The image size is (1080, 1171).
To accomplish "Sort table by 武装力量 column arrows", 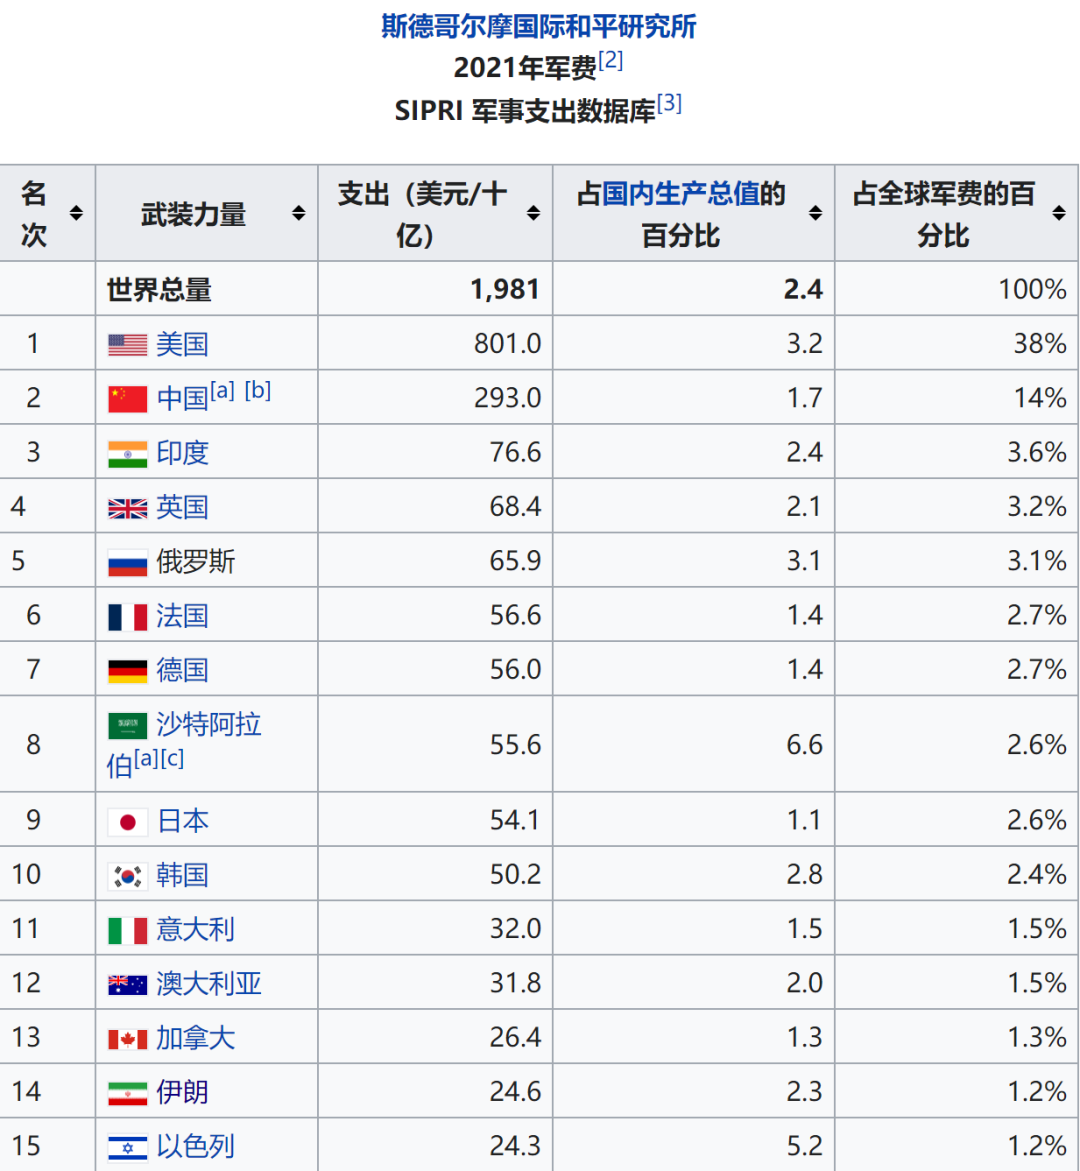I will point(299,213).
